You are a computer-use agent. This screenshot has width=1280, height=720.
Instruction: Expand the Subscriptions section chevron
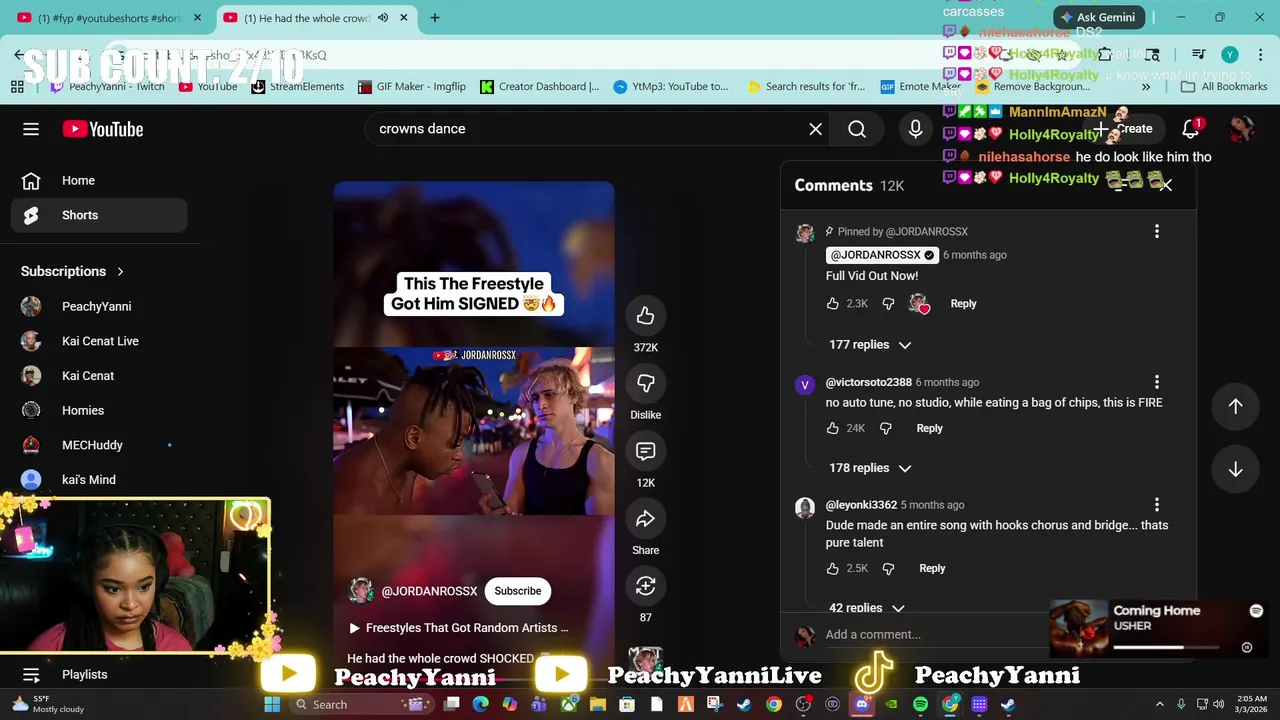point(120,271)
